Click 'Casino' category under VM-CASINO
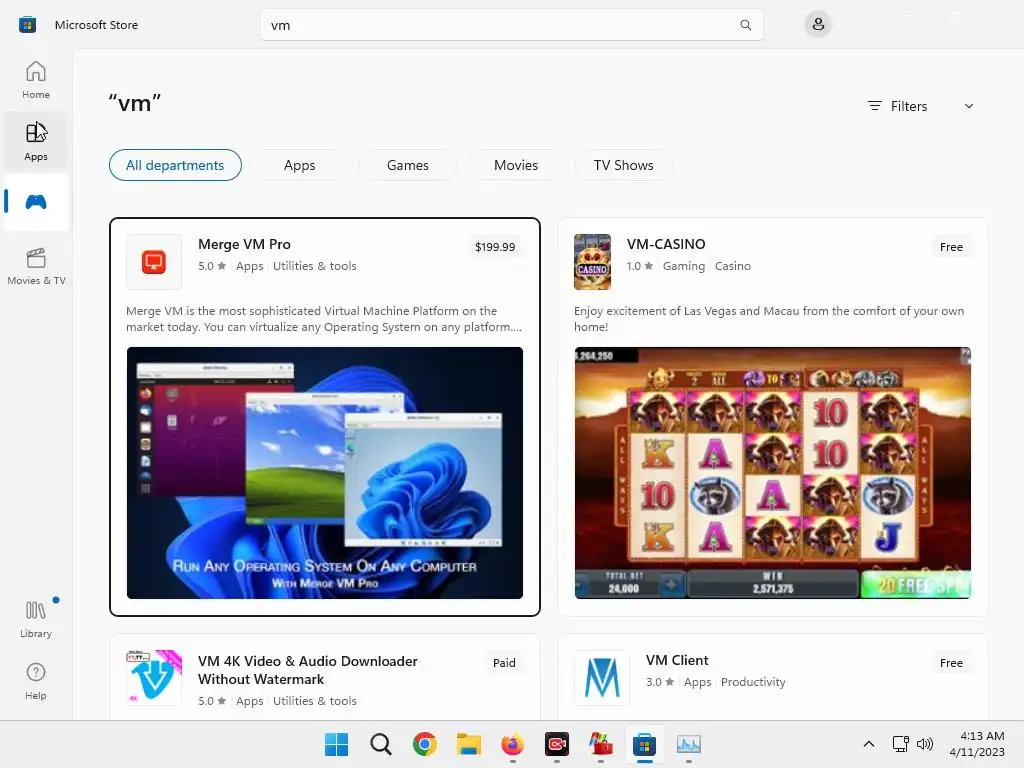This screenshot has width=1024, height=768. click(733, 266)
